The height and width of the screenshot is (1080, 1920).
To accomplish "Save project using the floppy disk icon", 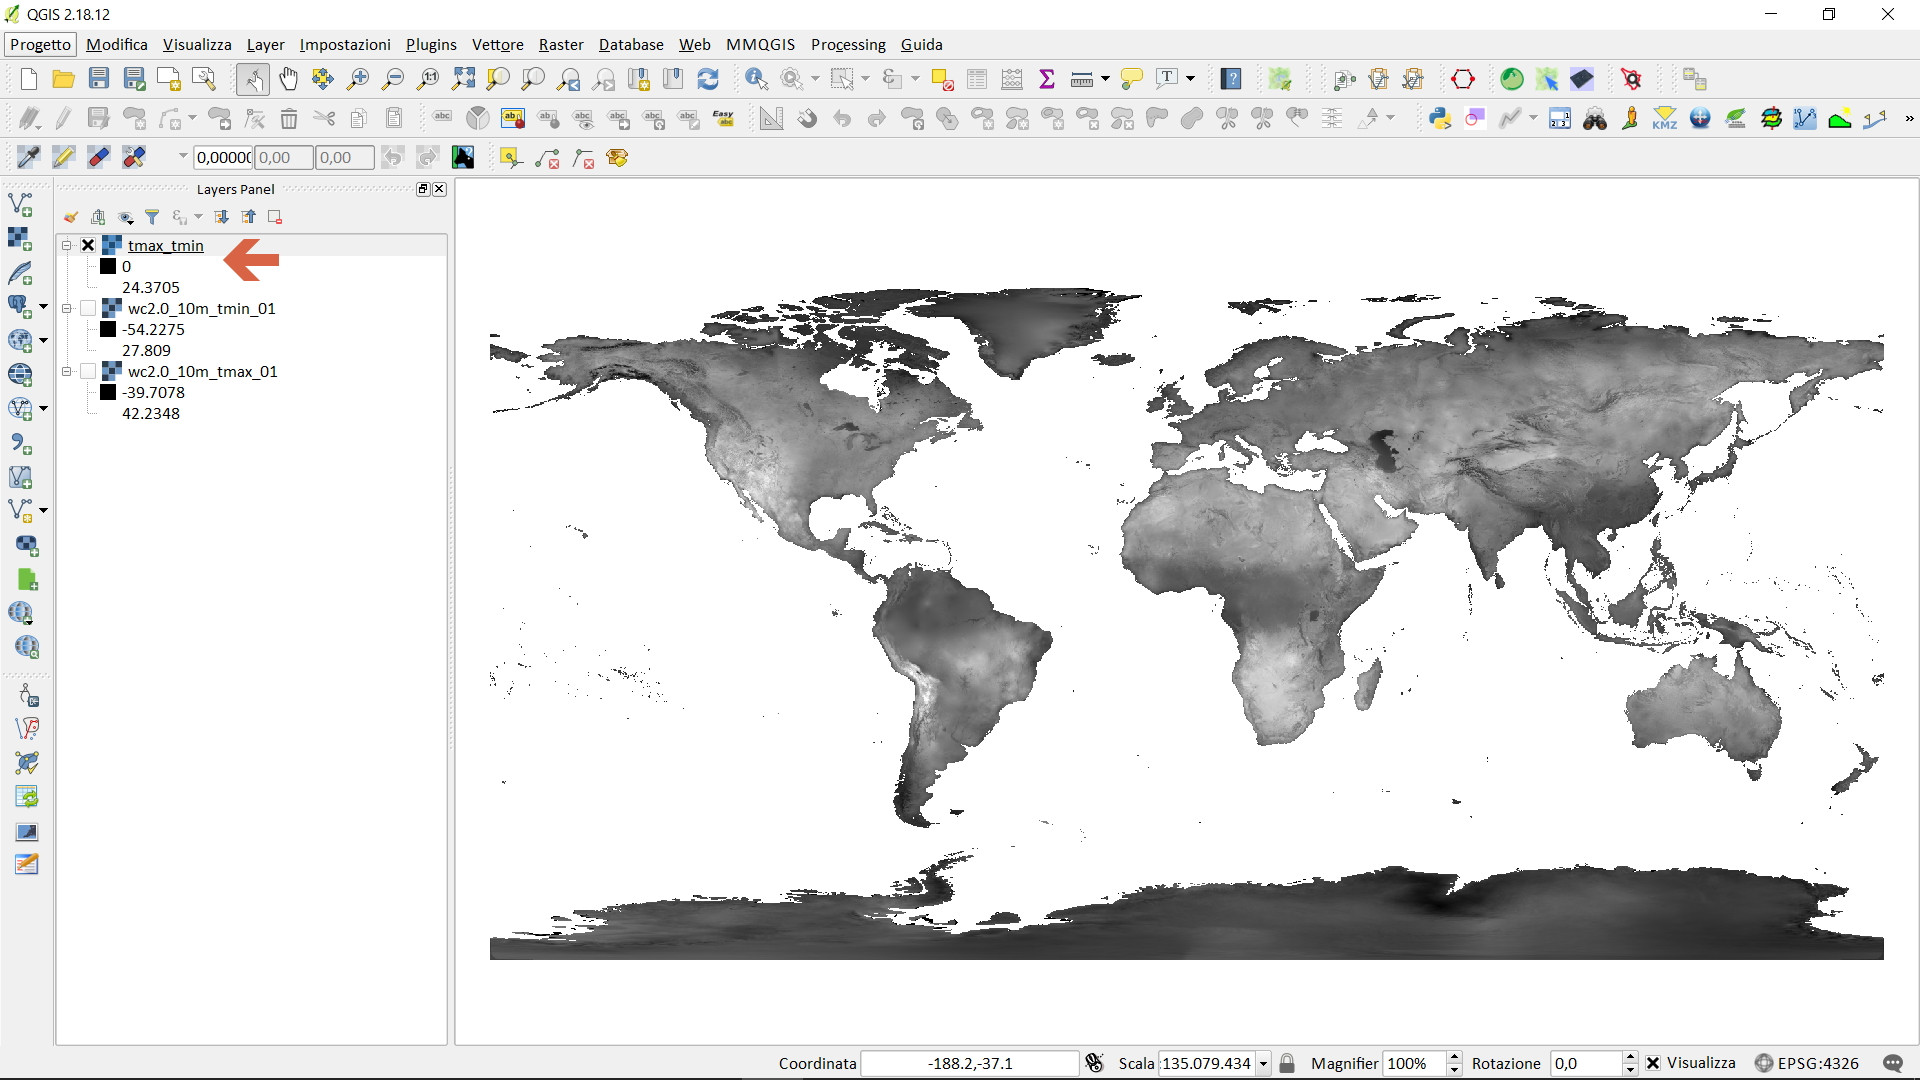I will pos(98,79).
